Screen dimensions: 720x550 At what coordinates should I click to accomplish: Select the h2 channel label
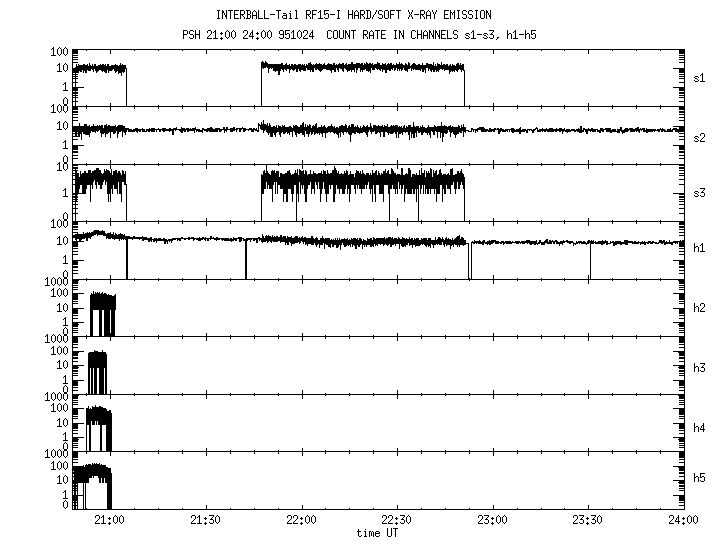(701, 309)
